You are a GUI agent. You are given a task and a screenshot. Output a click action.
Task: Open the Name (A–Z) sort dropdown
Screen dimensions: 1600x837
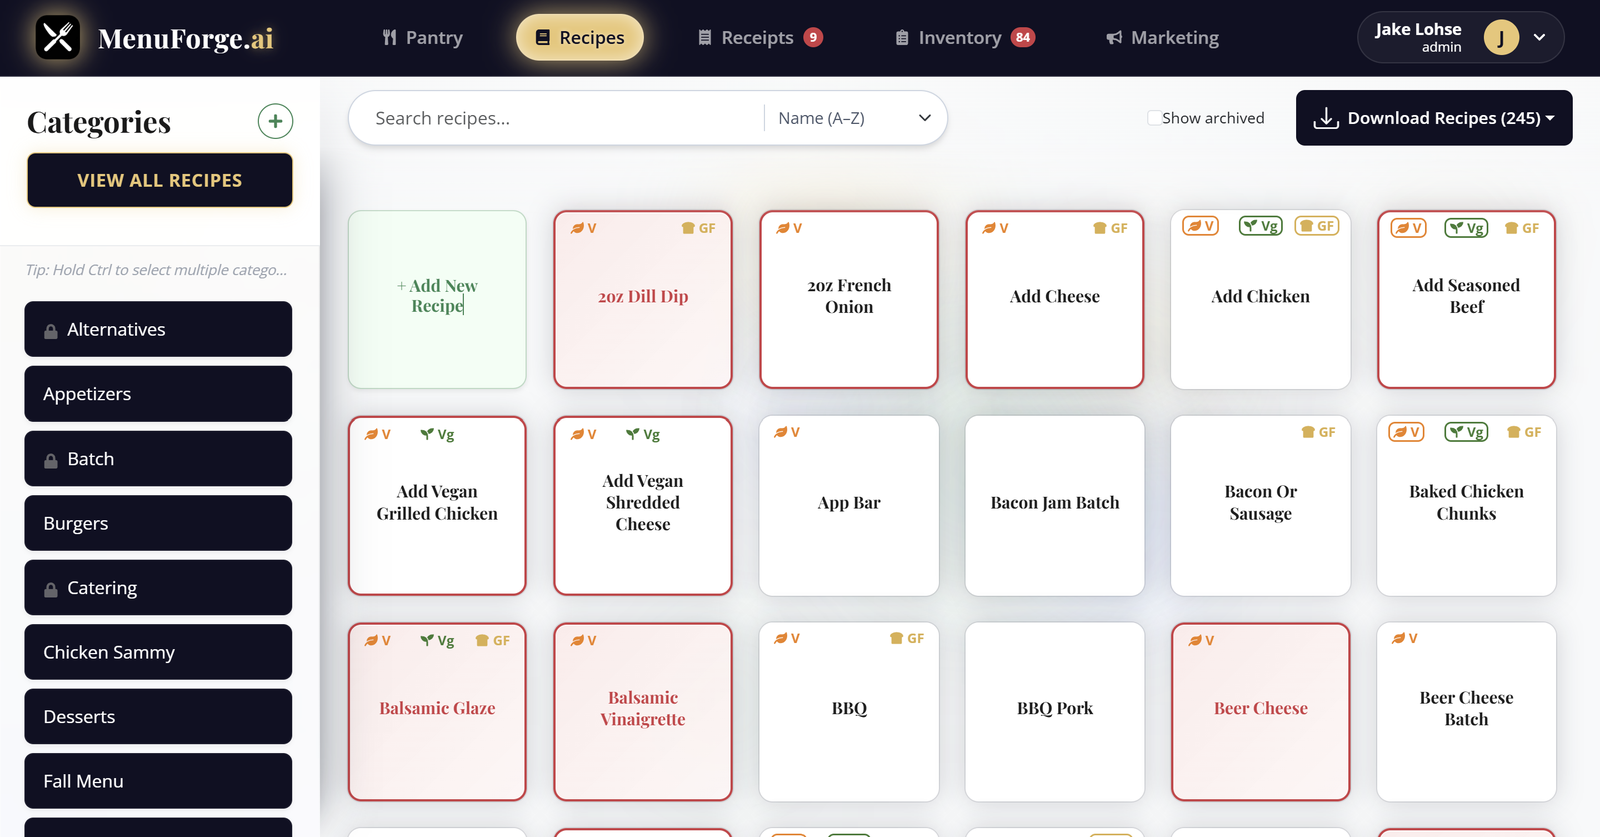click(x=854, y=118)
